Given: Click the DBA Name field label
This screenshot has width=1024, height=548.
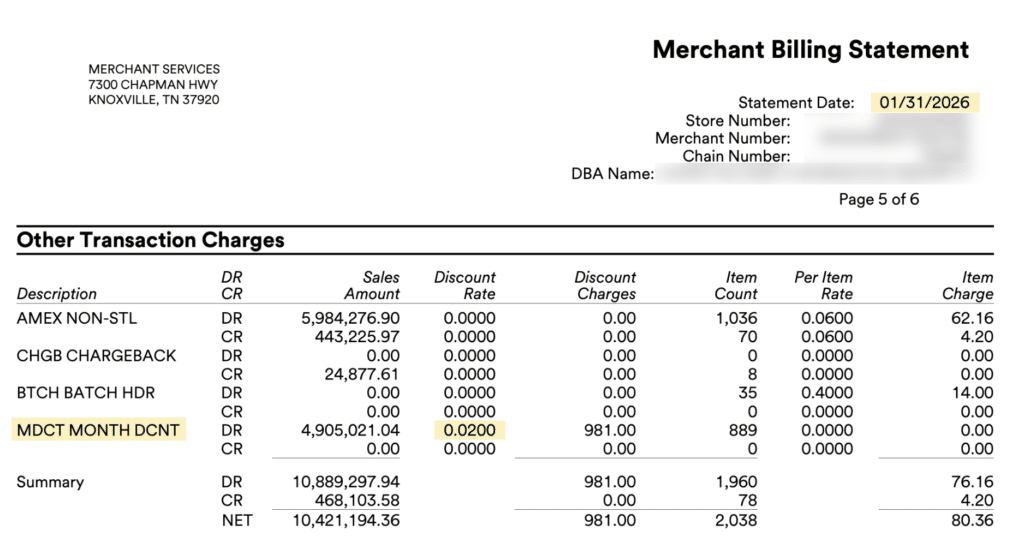Looking at the screenshot, I should [x=612, y=174].
